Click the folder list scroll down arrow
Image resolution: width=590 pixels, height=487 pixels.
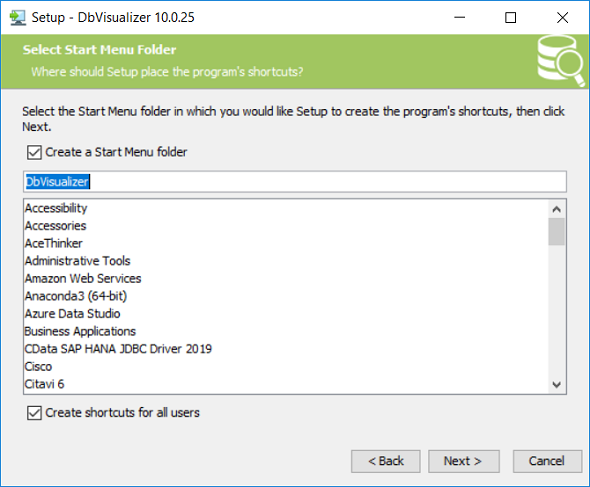coord(557,384)
